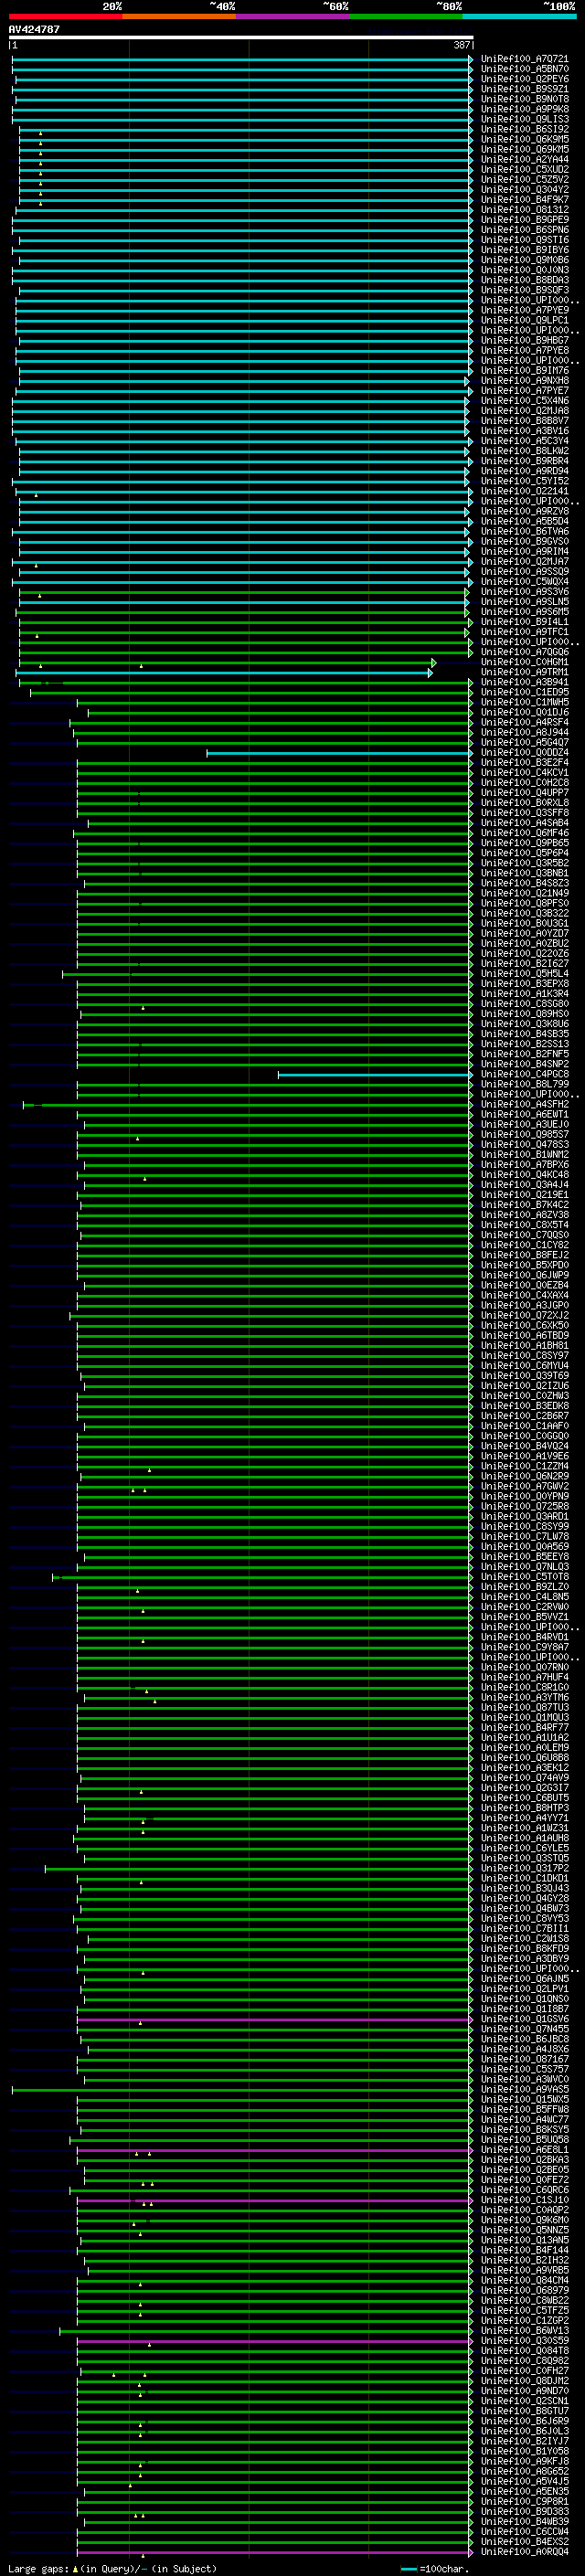The image size is (585, 2576).
Task: Click the '=100char.' scale legend
Action: [444, 2568]
